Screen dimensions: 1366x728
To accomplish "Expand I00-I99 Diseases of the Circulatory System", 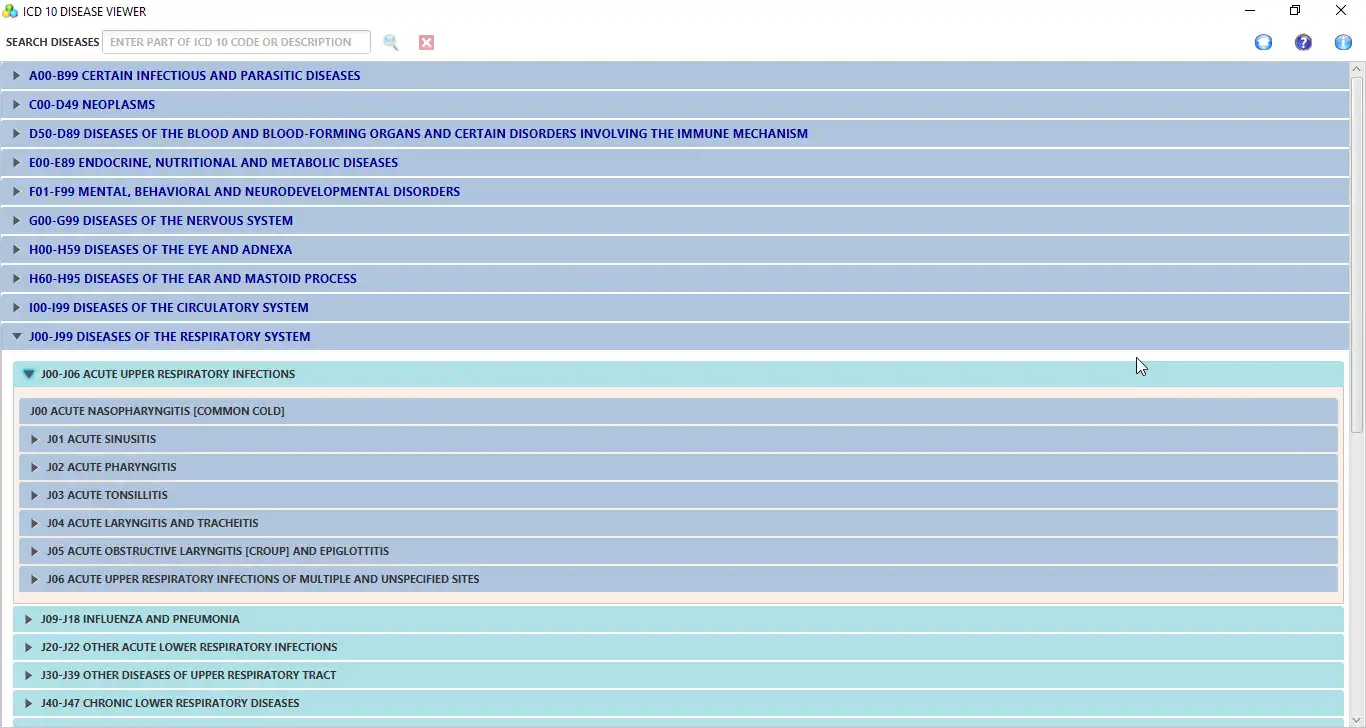I will [676, 308].
